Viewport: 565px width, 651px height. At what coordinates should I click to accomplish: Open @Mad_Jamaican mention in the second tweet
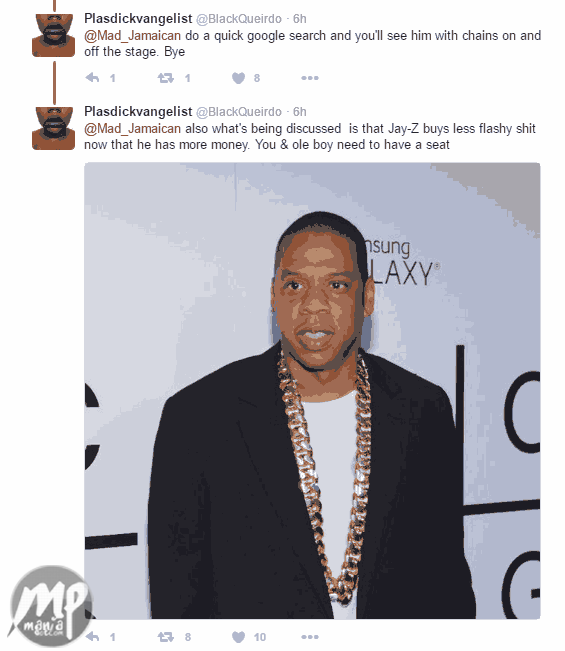coord(132,129)
